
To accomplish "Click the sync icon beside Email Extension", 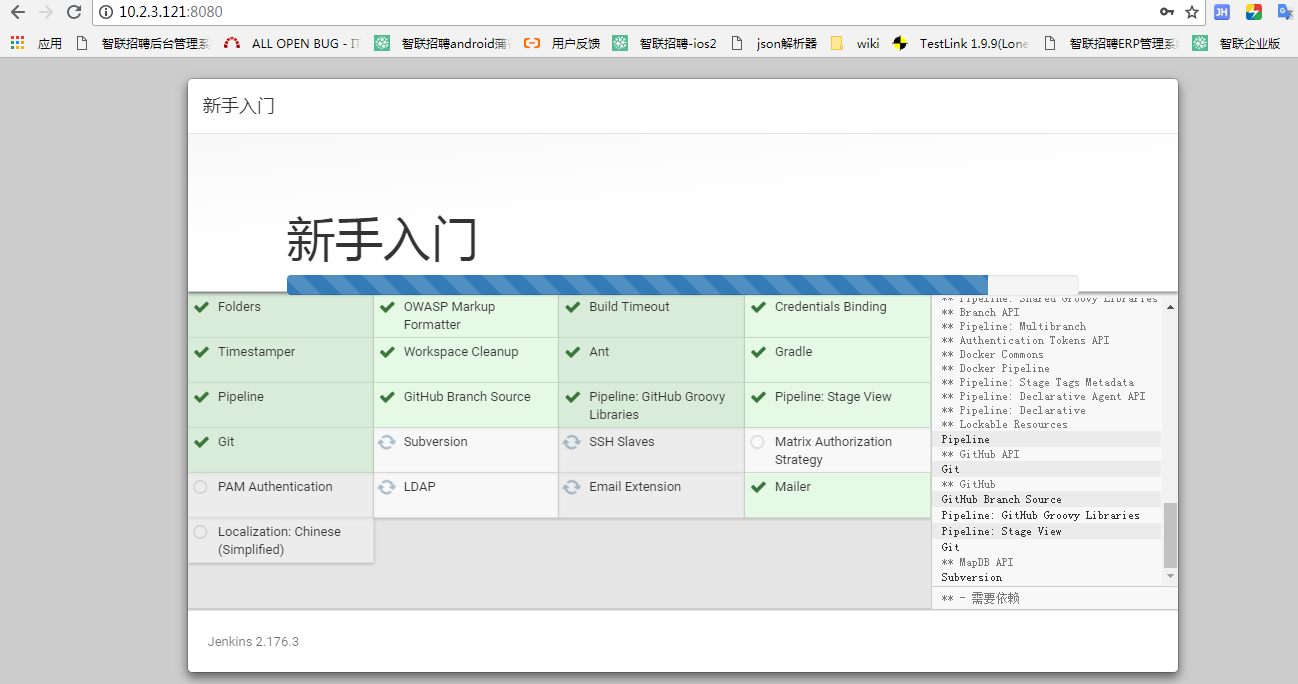I will [x=572, y=487].
